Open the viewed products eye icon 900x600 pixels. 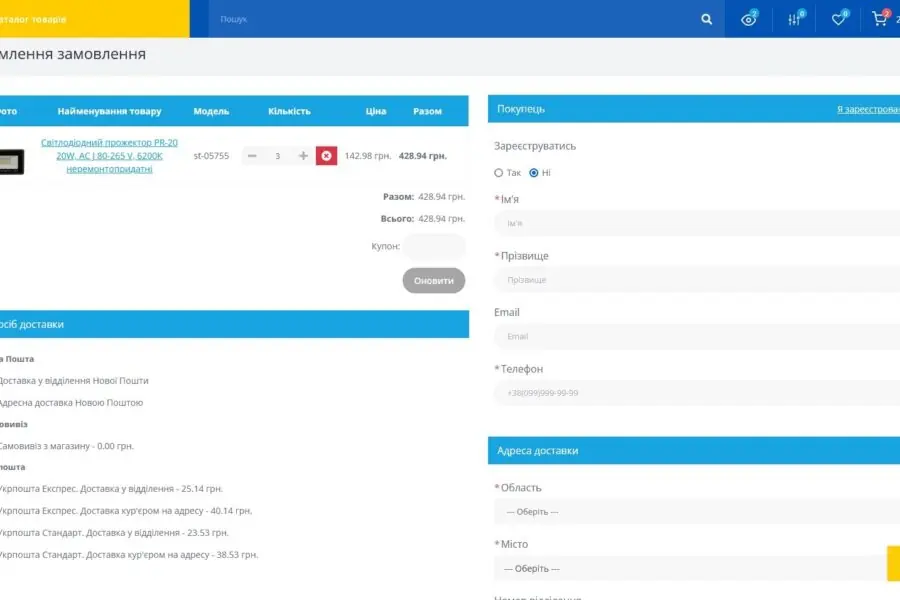click(748, 19)
